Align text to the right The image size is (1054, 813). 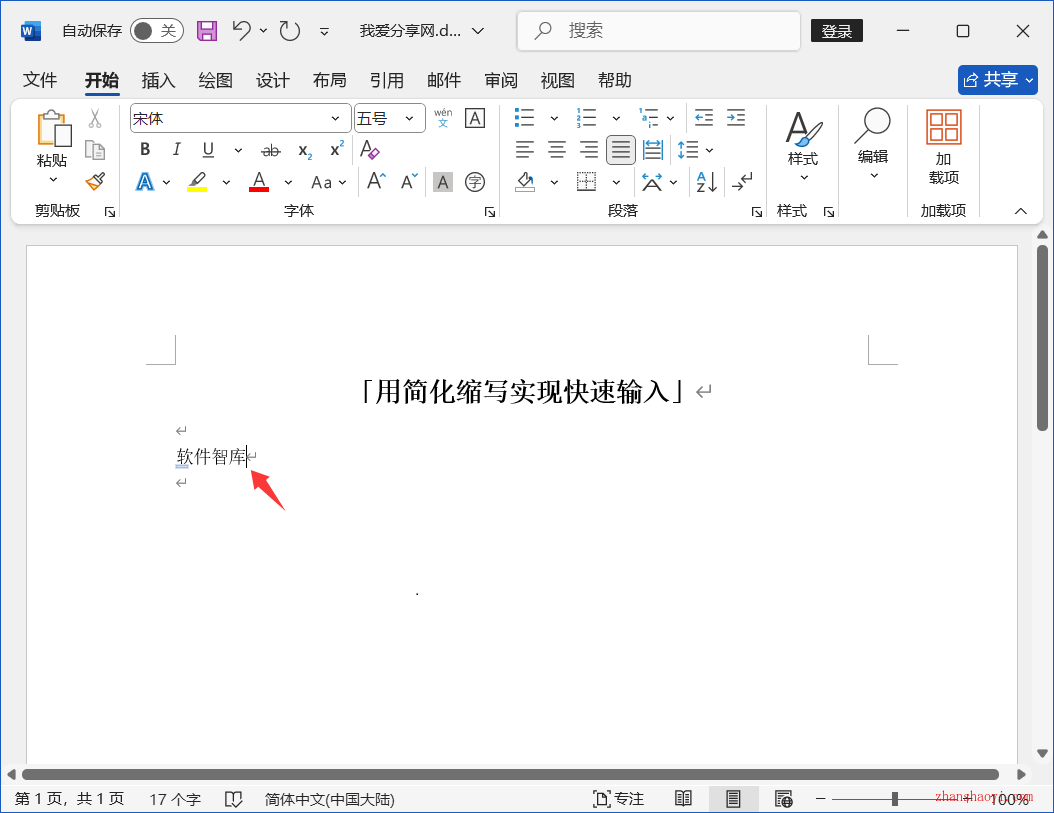pyautogui.click(x=589, y=150)
